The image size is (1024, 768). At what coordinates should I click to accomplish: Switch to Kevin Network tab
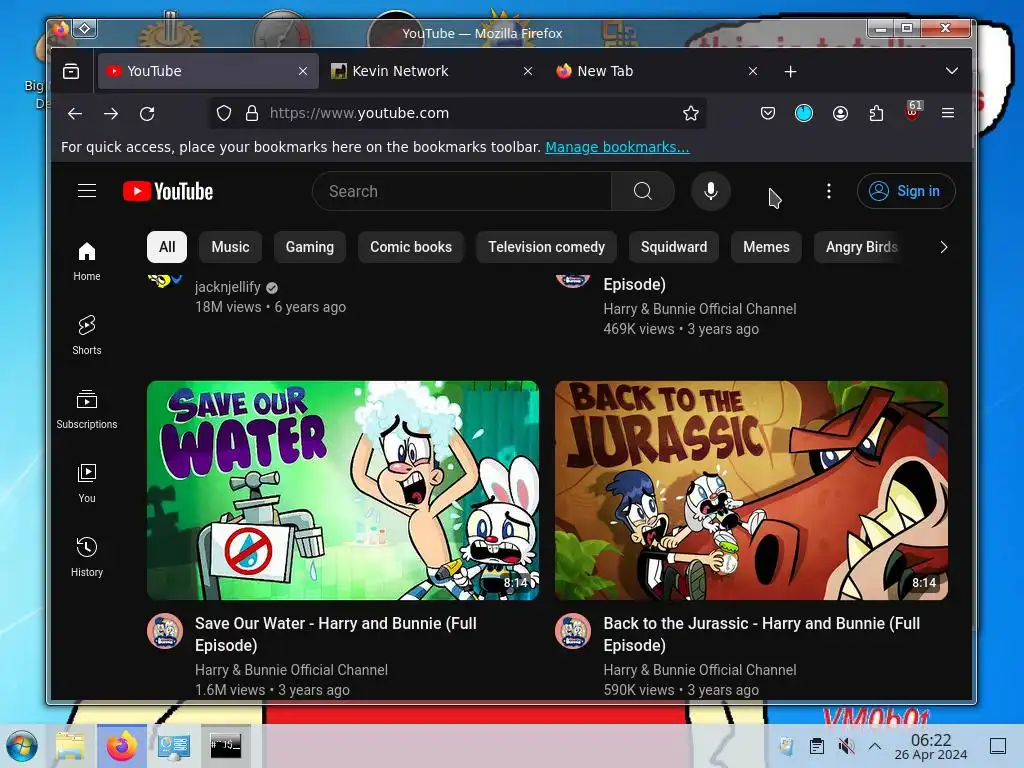[433, 71]
